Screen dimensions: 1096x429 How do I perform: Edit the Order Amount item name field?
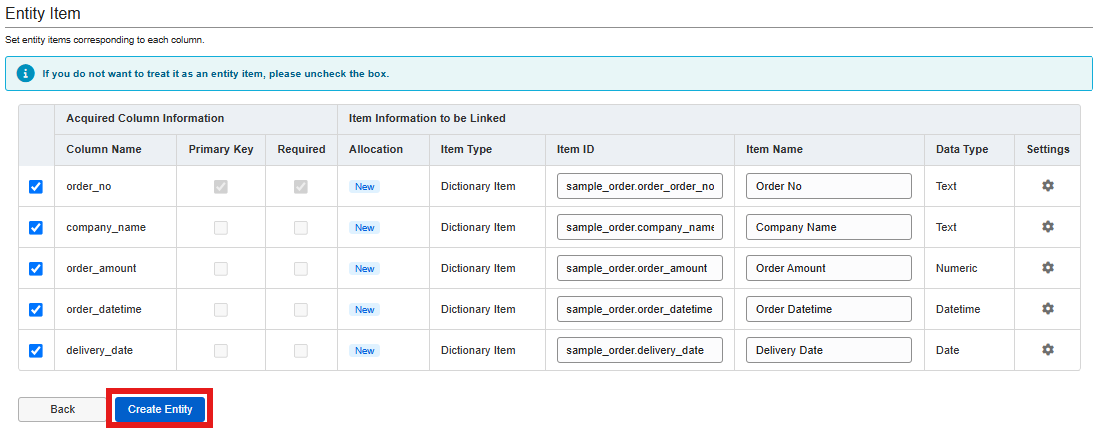point(829,268)
